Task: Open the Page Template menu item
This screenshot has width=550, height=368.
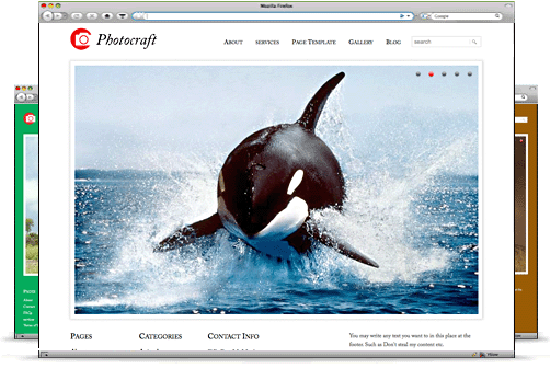Action: click(x=314, y=42)
